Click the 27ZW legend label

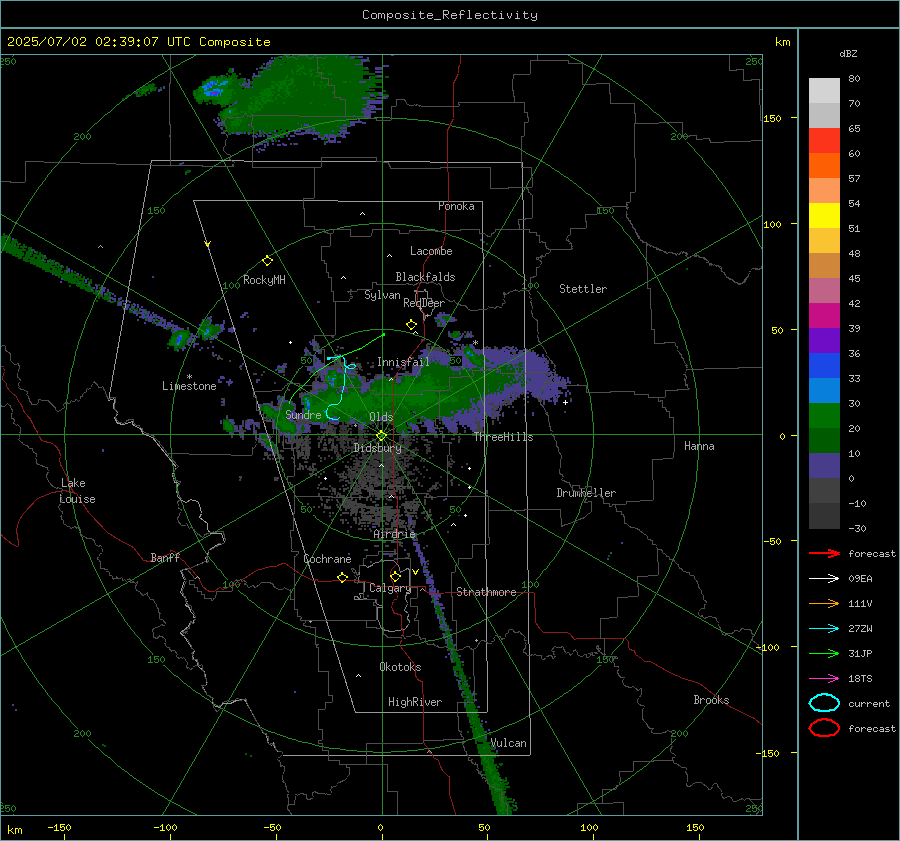[x=860, y=629]
